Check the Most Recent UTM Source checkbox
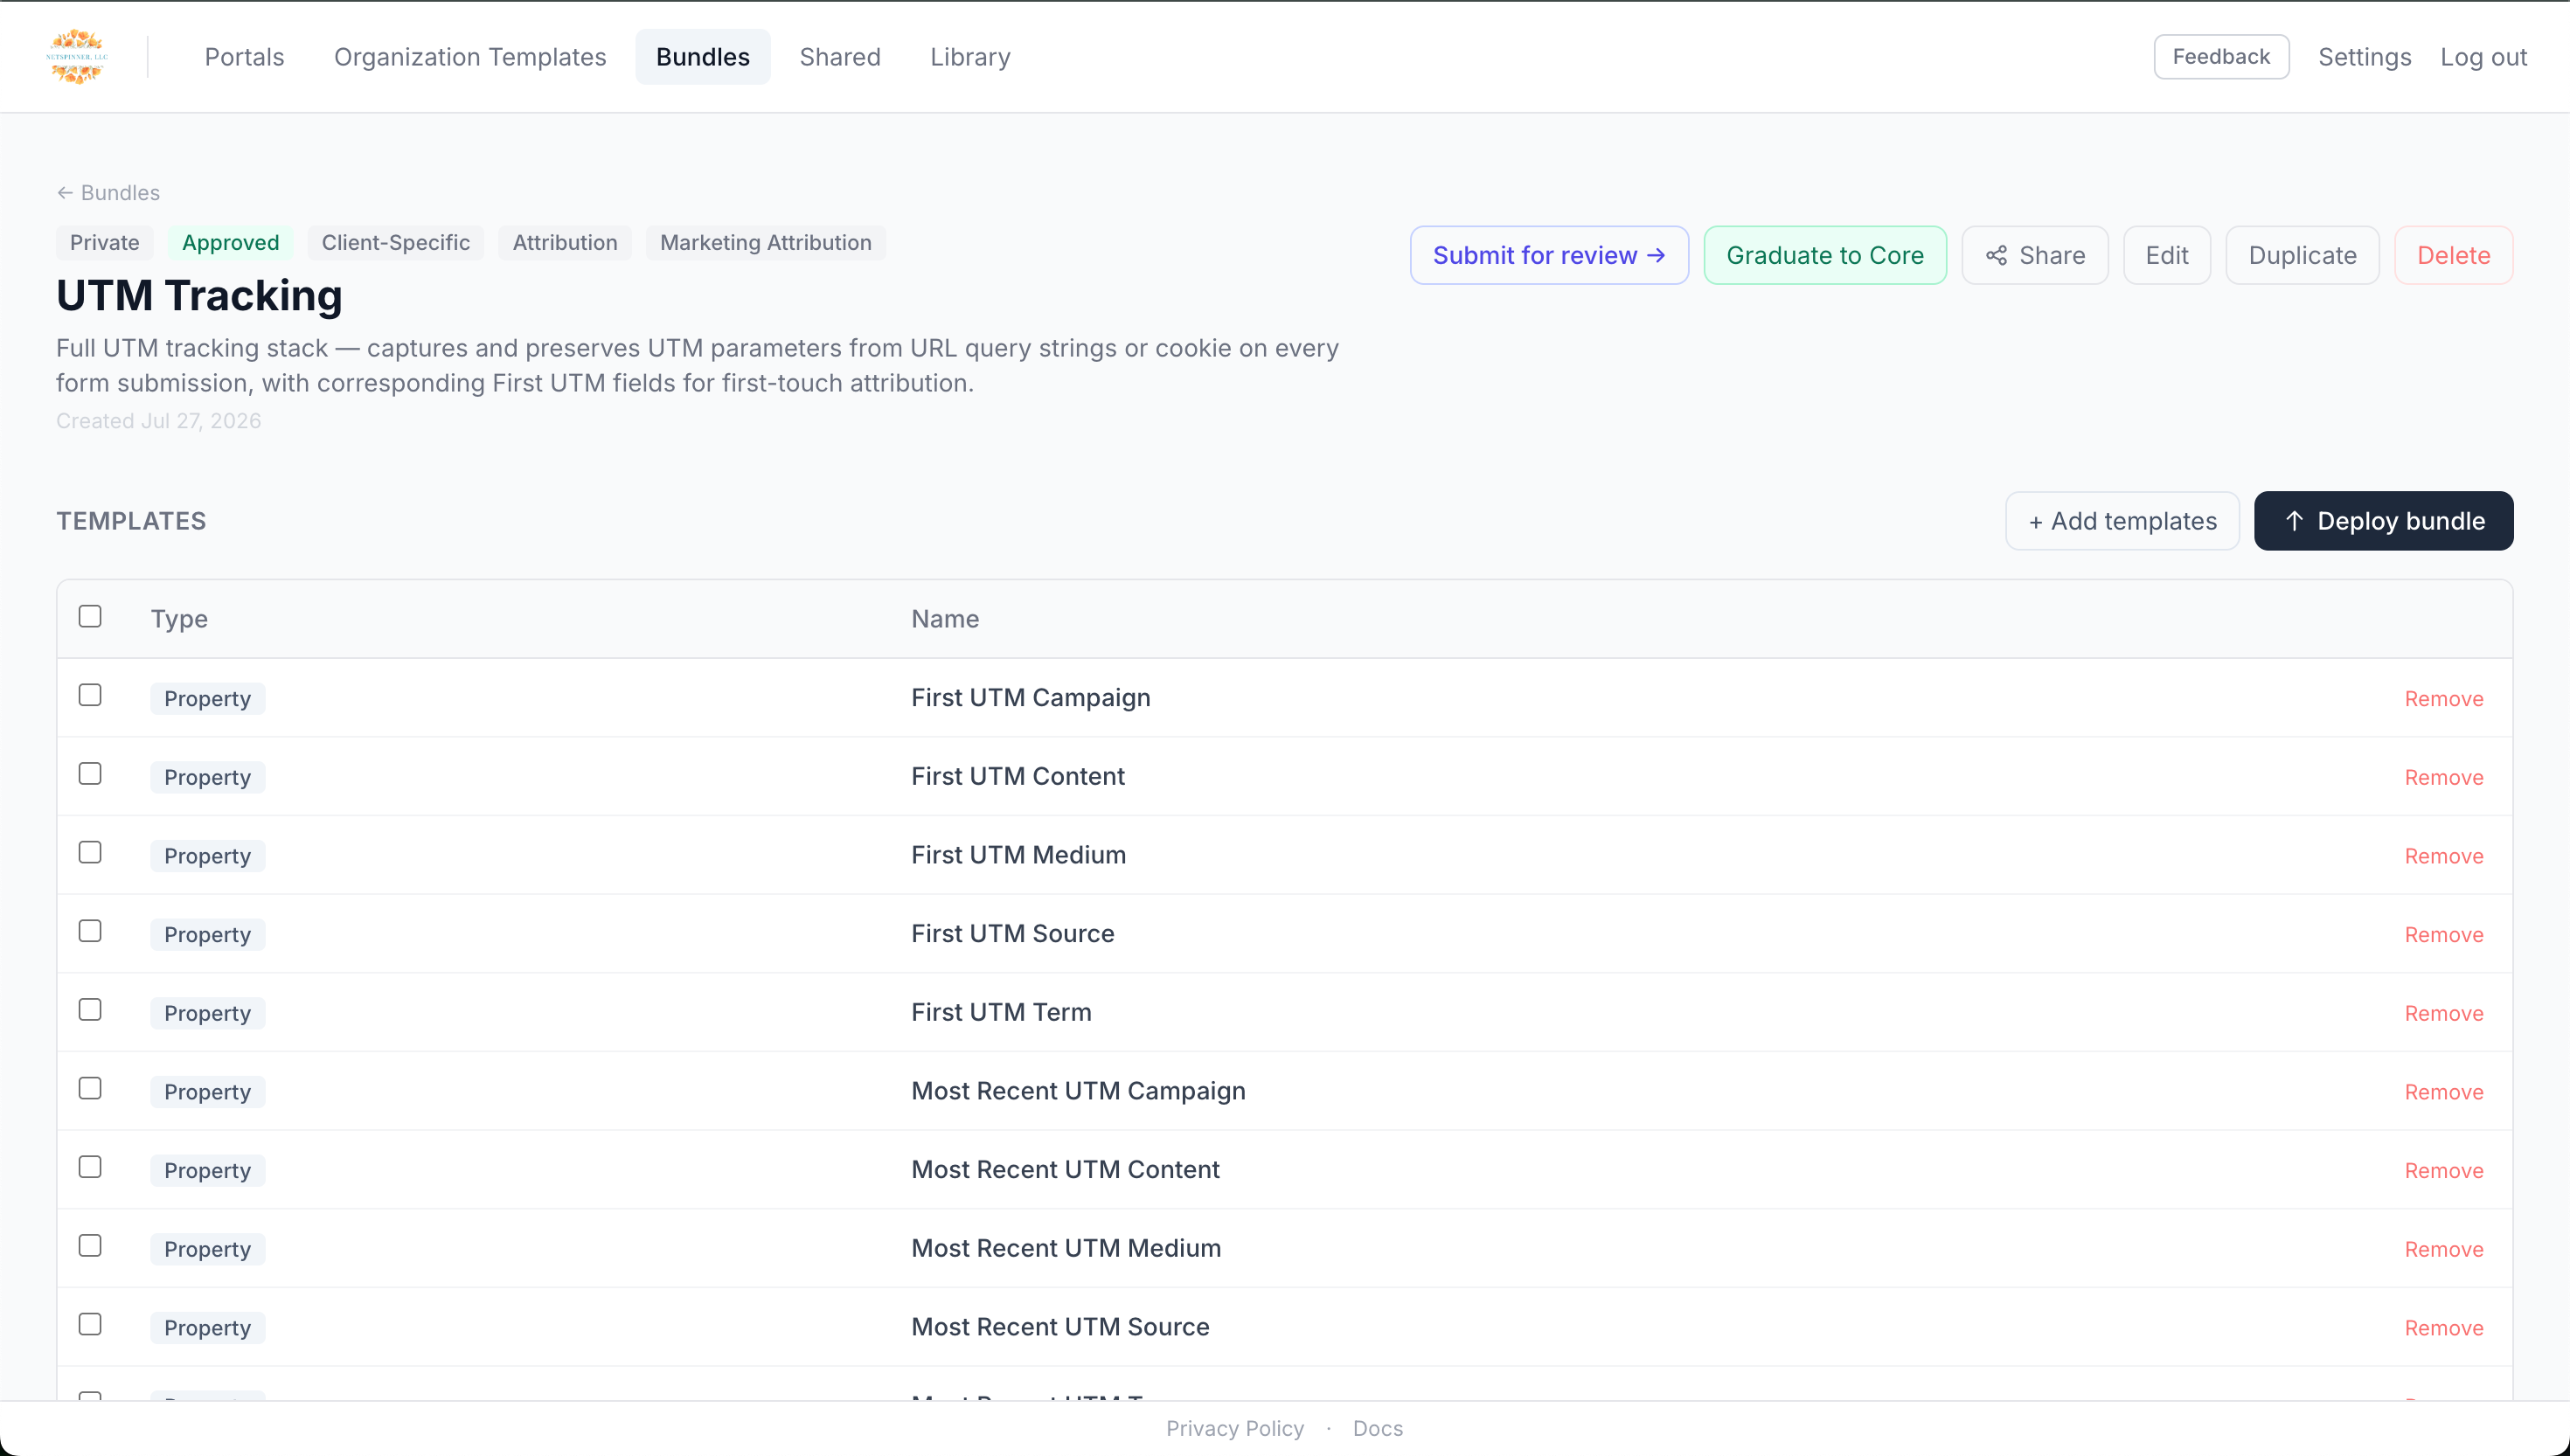Image resolution: width=2570 pixels, height=1456 pixels. 90,1324
